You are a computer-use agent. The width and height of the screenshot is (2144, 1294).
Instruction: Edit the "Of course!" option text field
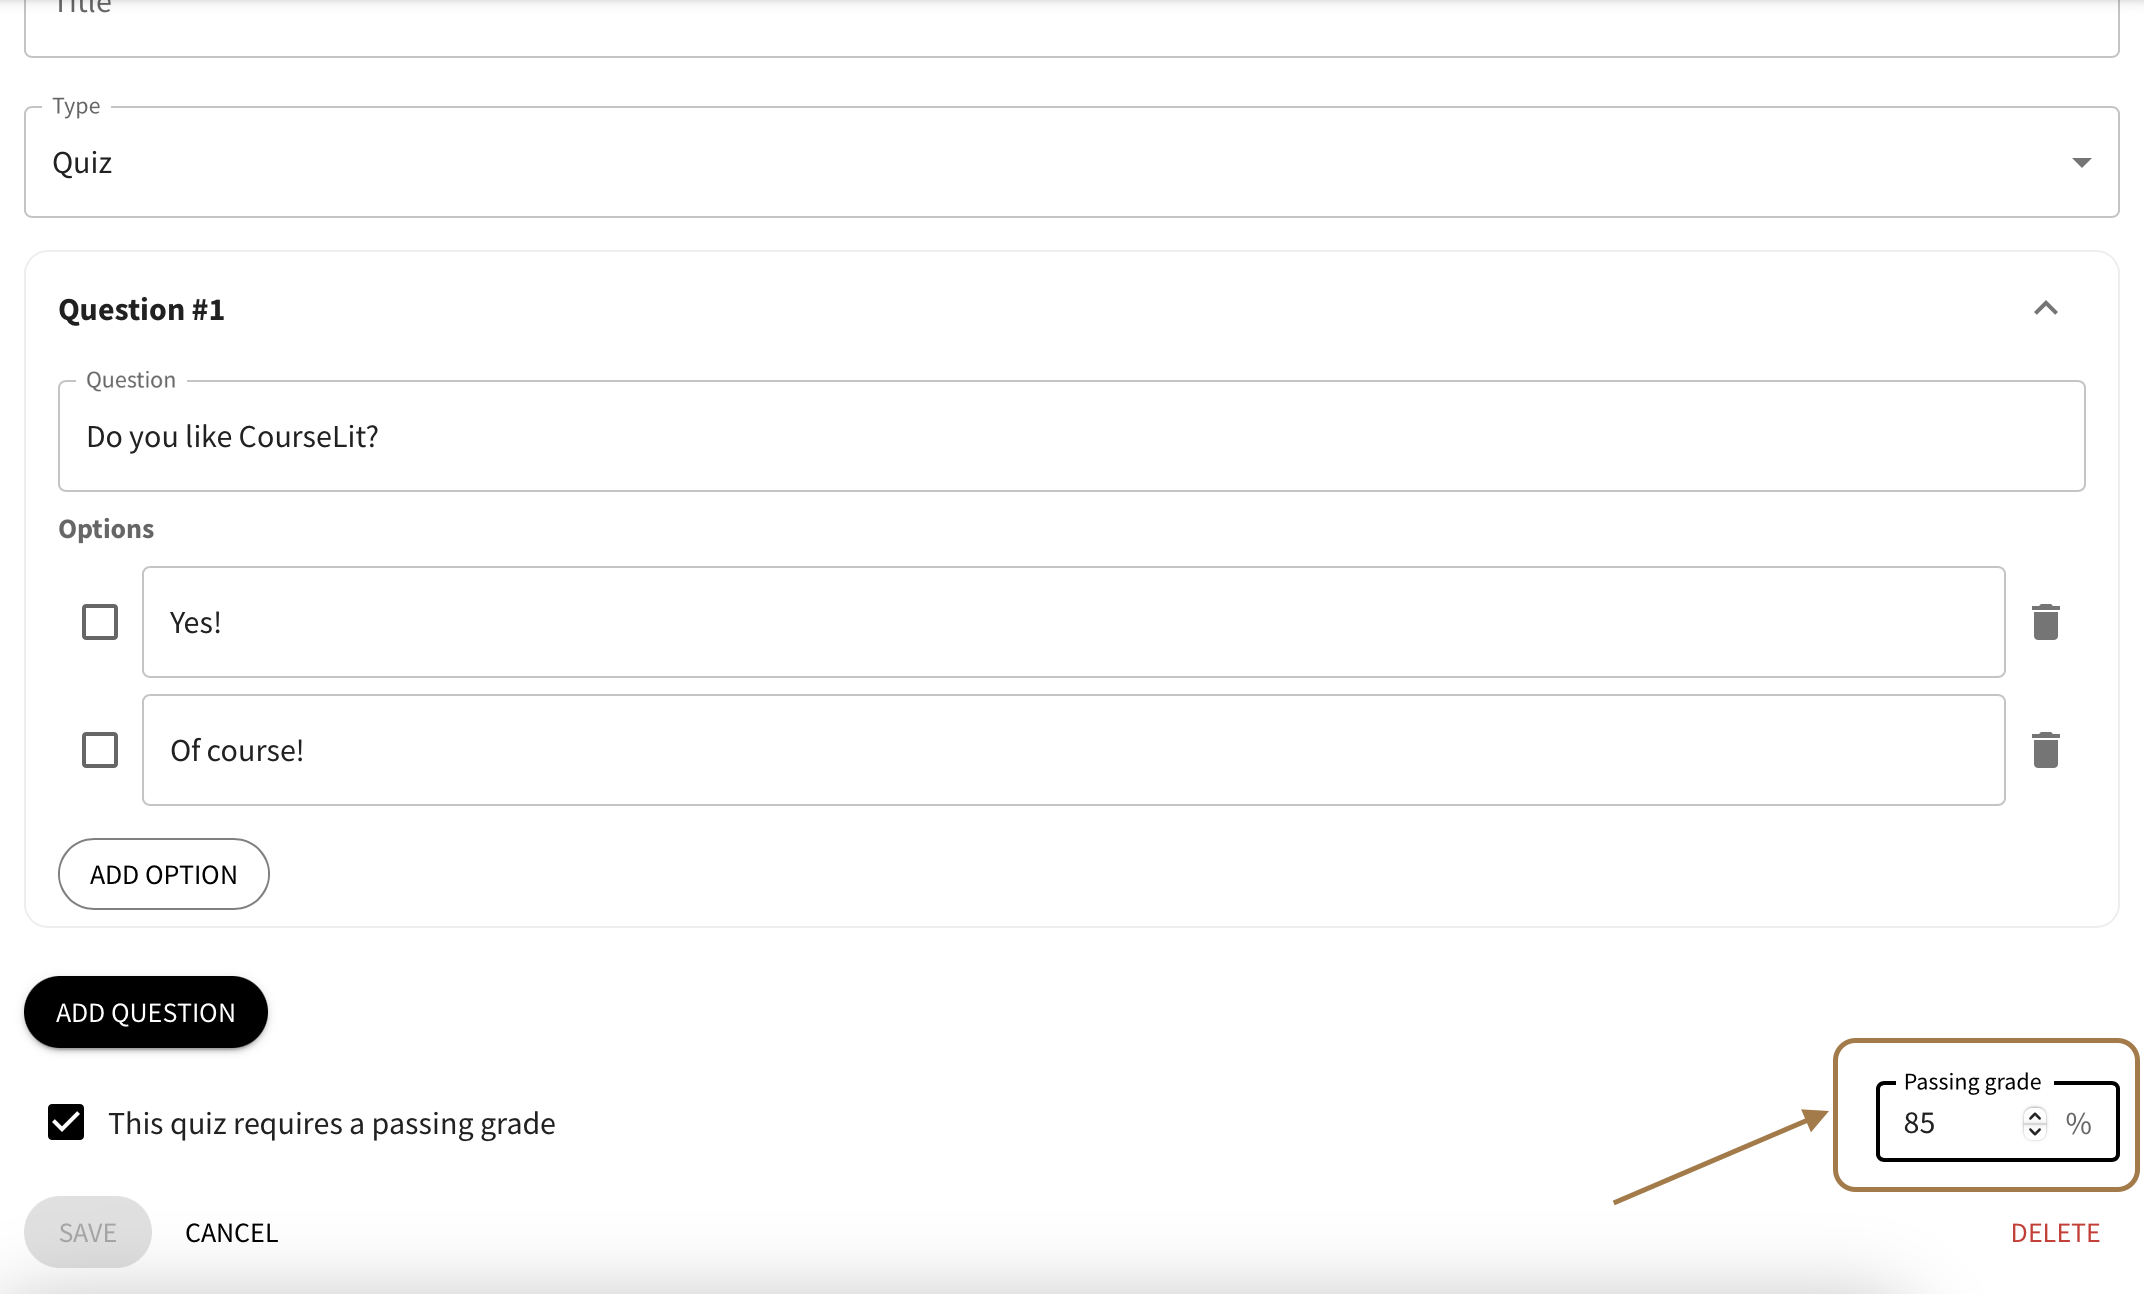pos(1073,750)
